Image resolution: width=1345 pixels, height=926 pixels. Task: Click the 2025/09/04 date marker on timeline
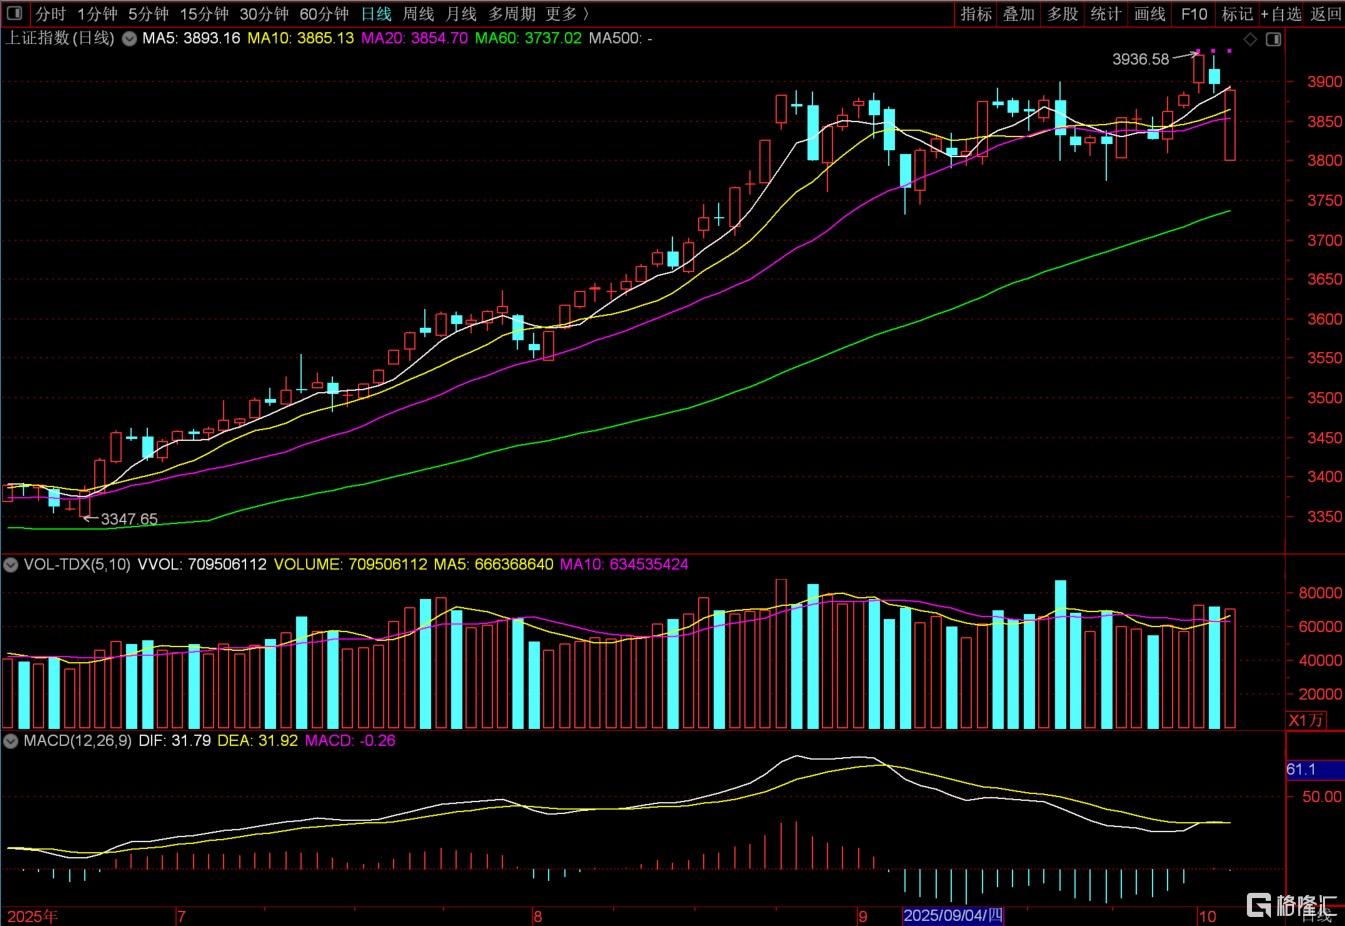coord(952,916)
